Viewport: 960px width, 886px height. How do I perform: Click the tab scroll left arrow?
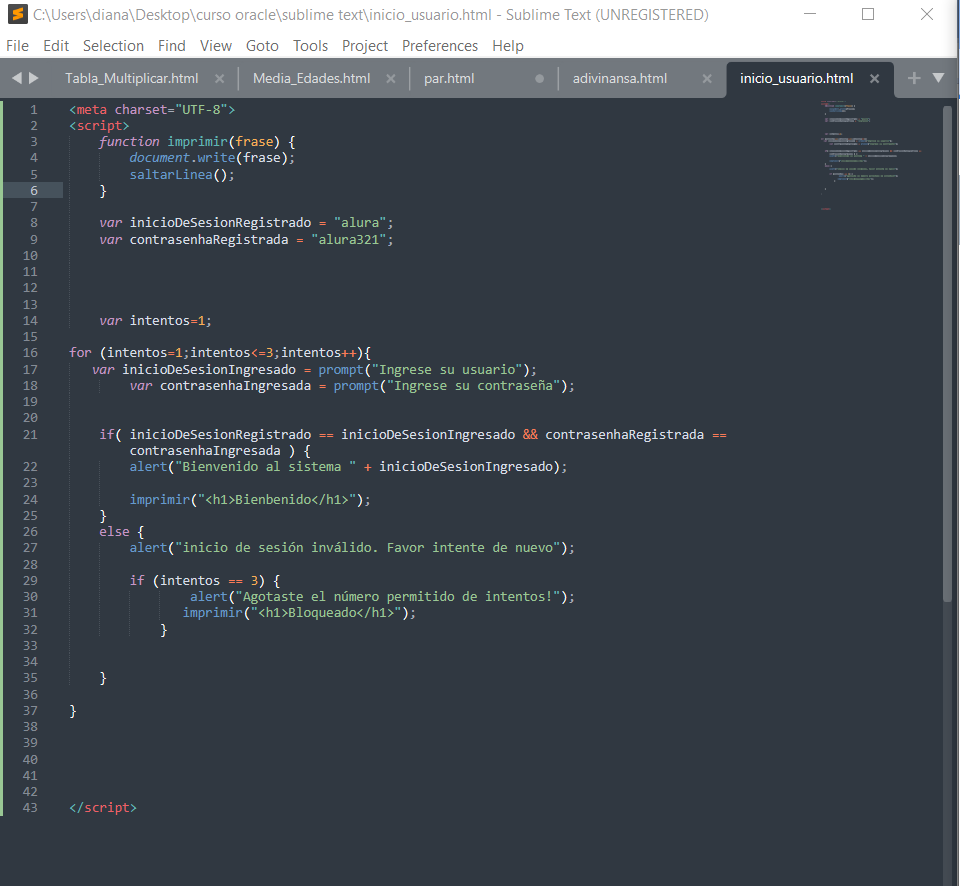[x=16, y=78]
